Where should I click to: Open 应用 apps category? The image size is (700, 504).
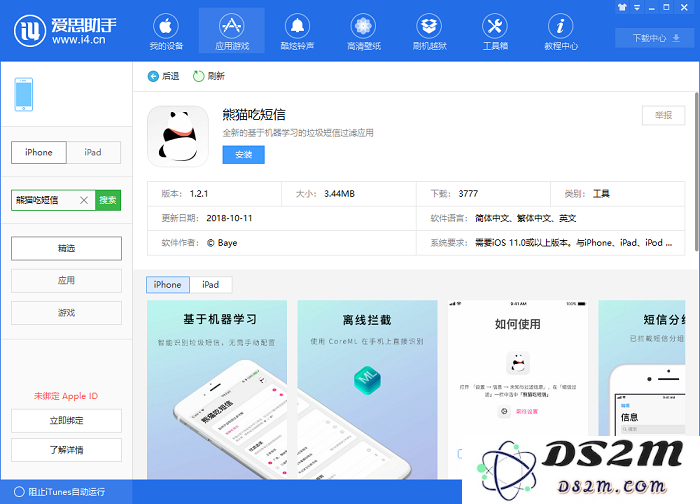(x=66, y=280)
